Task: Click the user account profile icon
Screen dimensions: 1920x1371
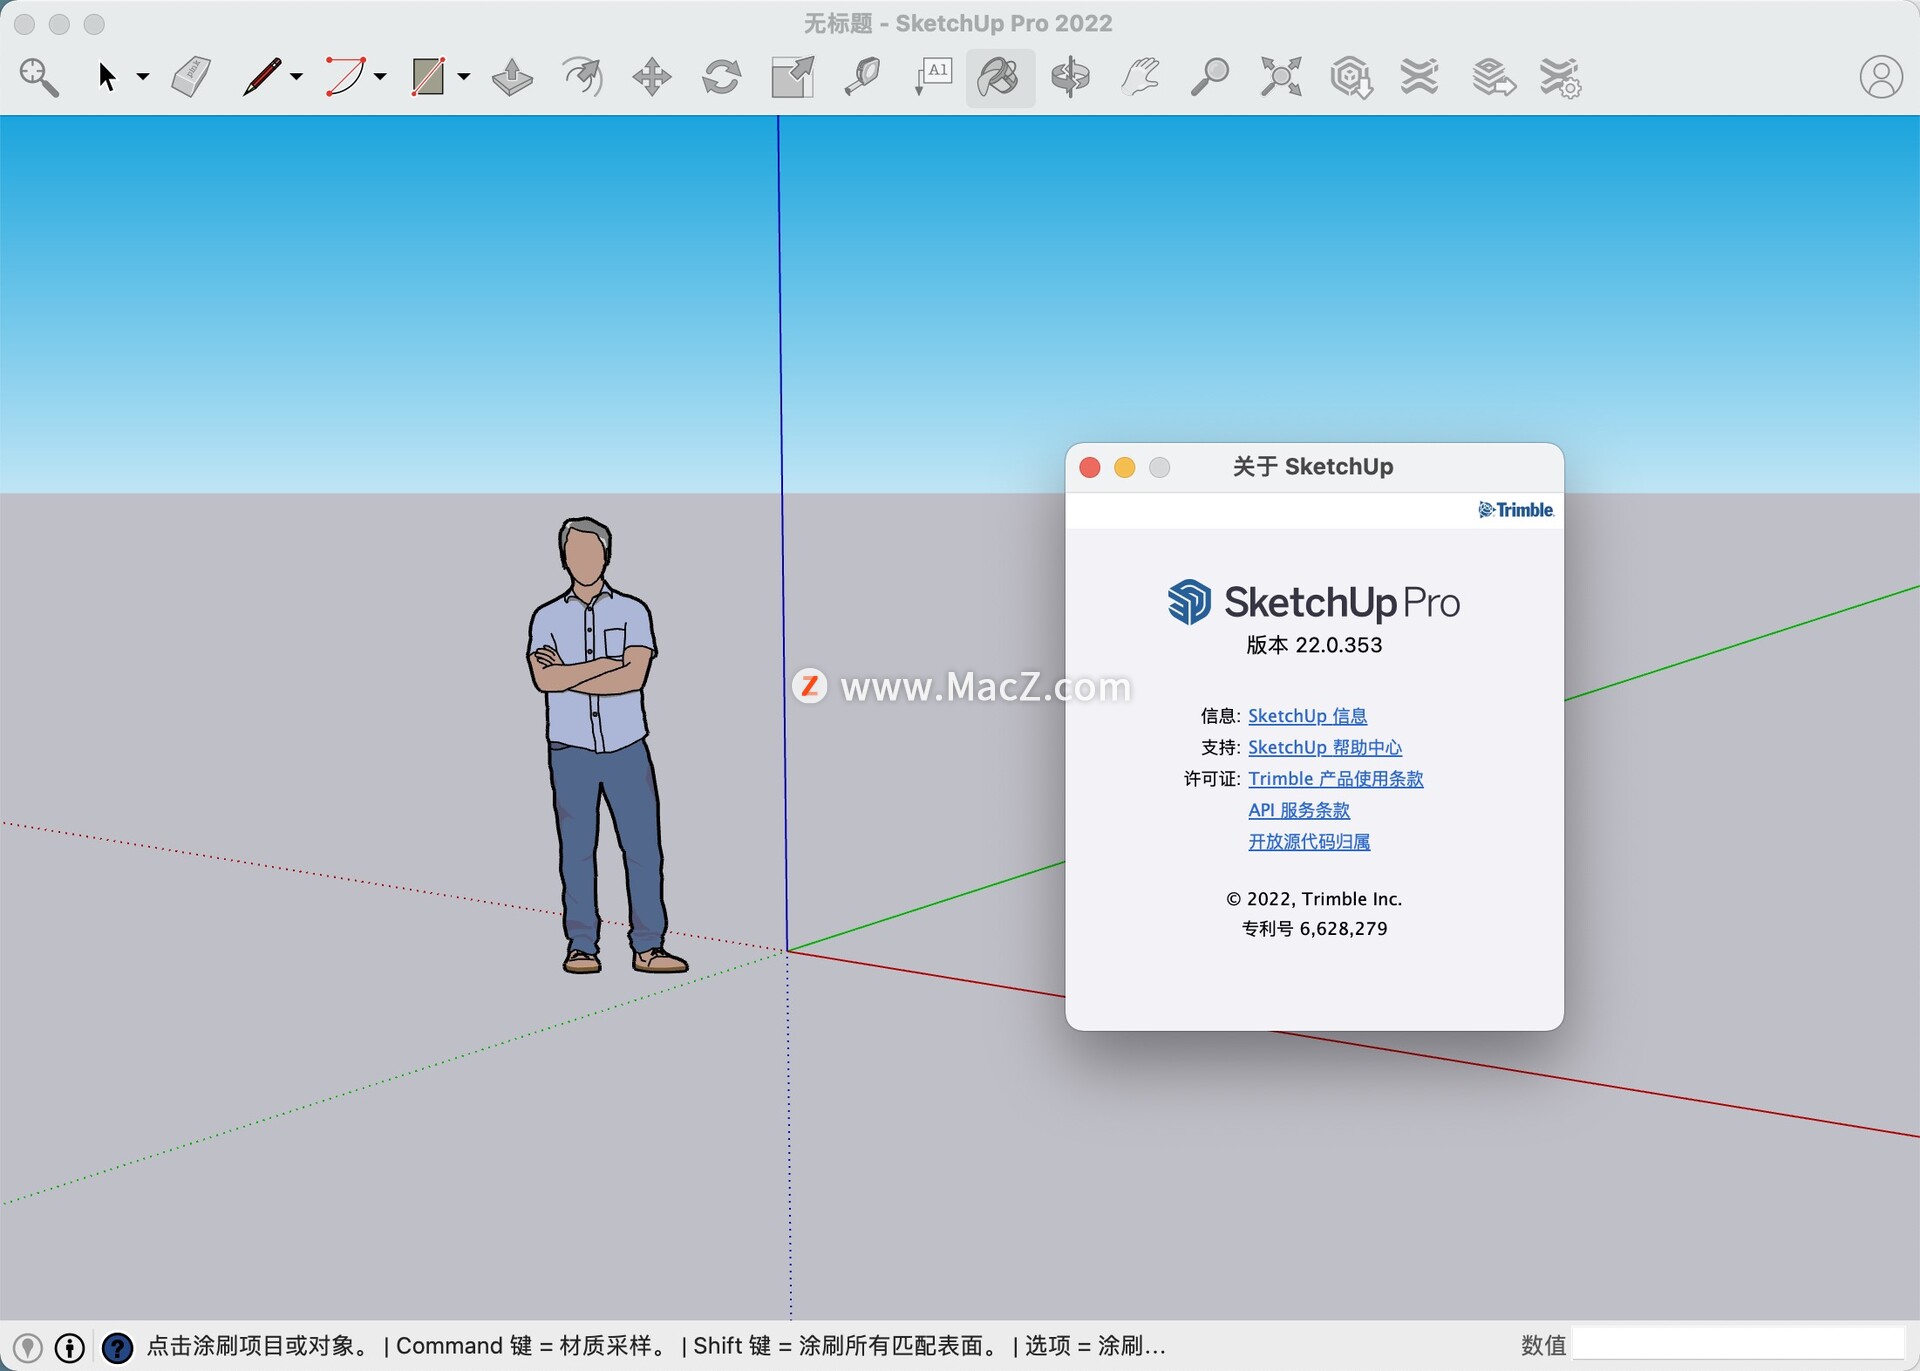Action: point(1880,77)
